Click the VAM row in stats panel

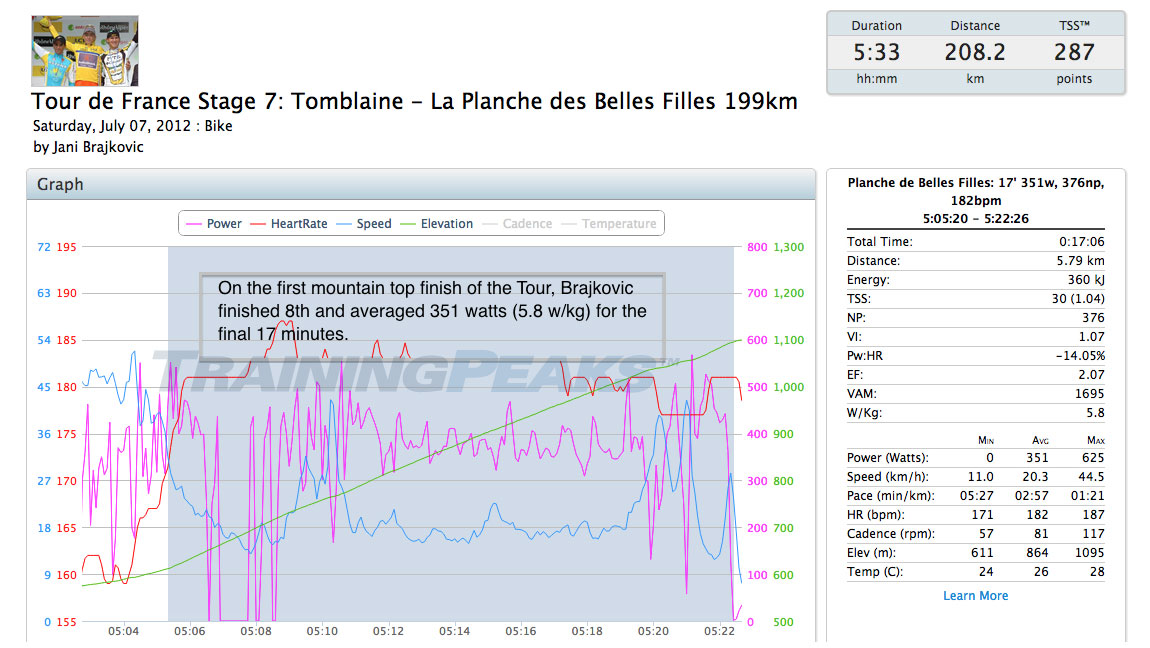[975, 394]
